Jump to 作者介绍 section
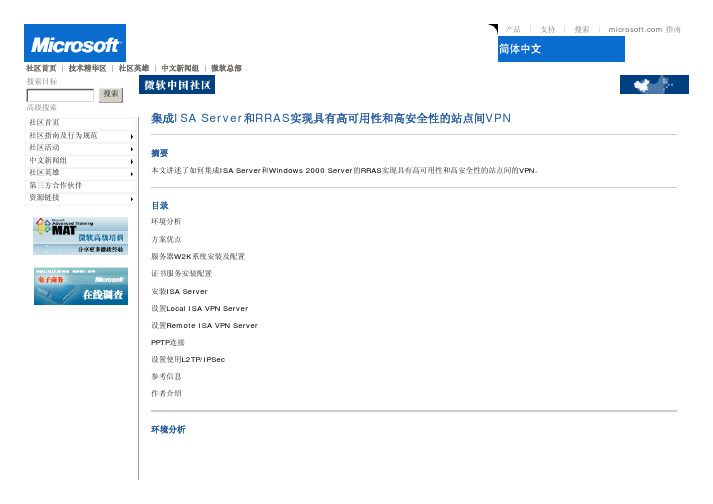This screenshot has width=713, height=504. pyautogui.click(x=166, y=393)
